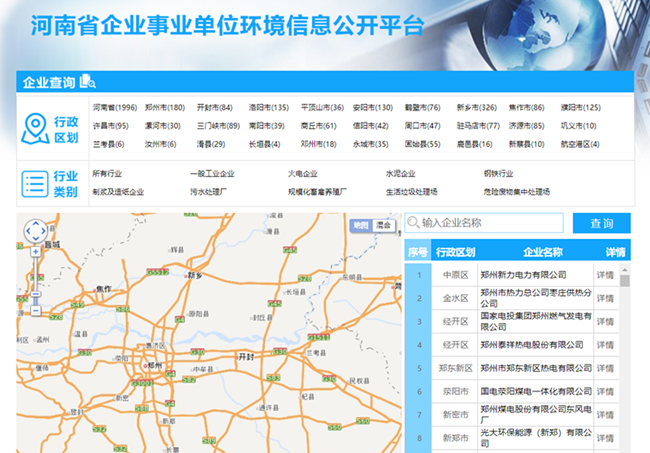The height and width of the screenshot is (453, 650).
Task: Click the map pan direction control
Action: coord(35,232)
